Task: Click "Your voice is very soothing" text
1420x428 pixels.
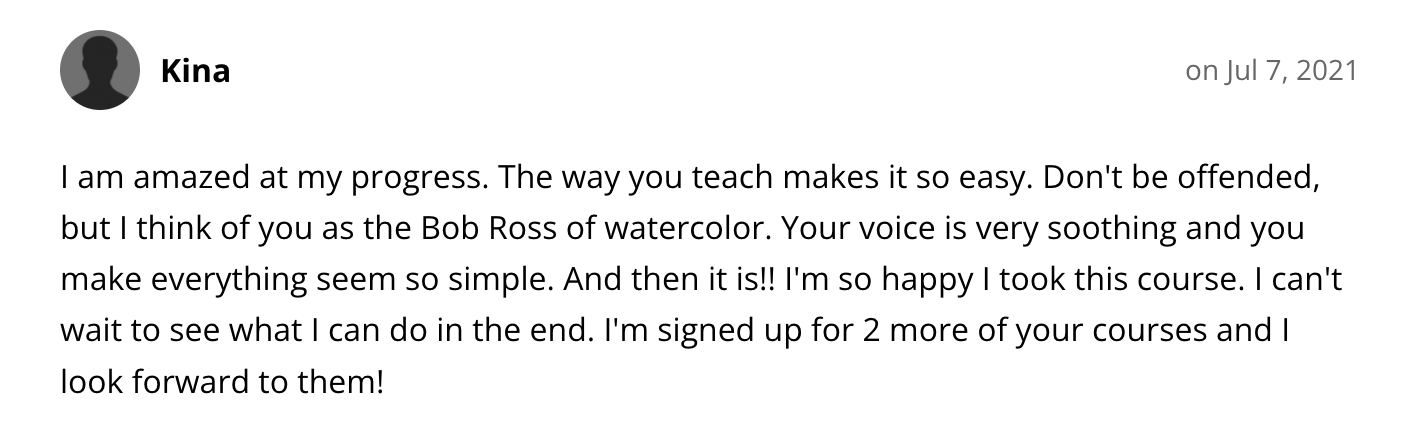Action: (x=968, y=229)
